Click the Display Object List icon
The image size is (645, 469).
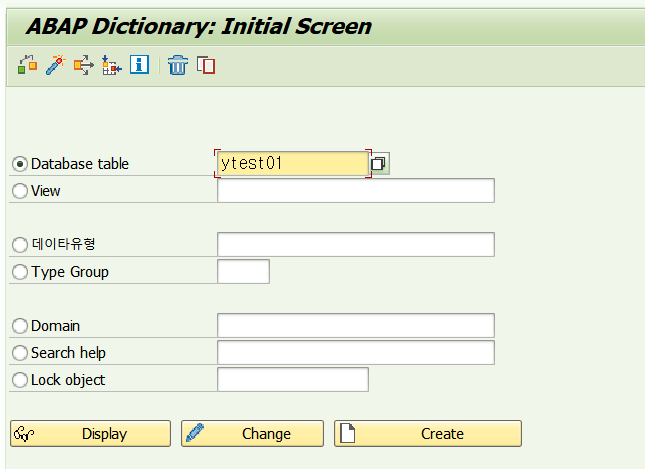(111, 65)
